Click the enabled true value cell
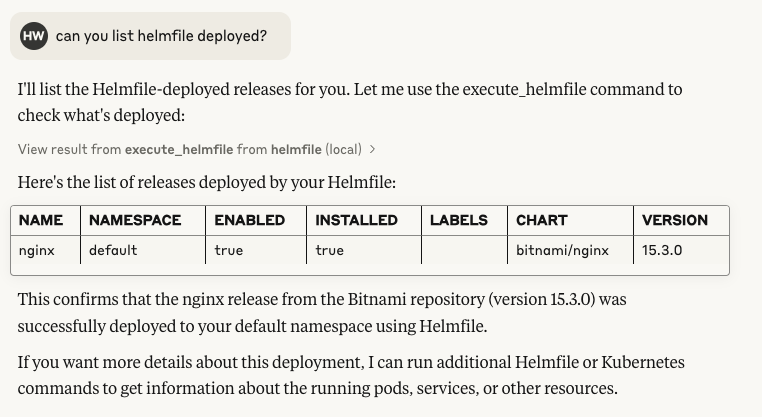Image resolution: width=762 pixels, height=417 pixels. coord(256,250)
